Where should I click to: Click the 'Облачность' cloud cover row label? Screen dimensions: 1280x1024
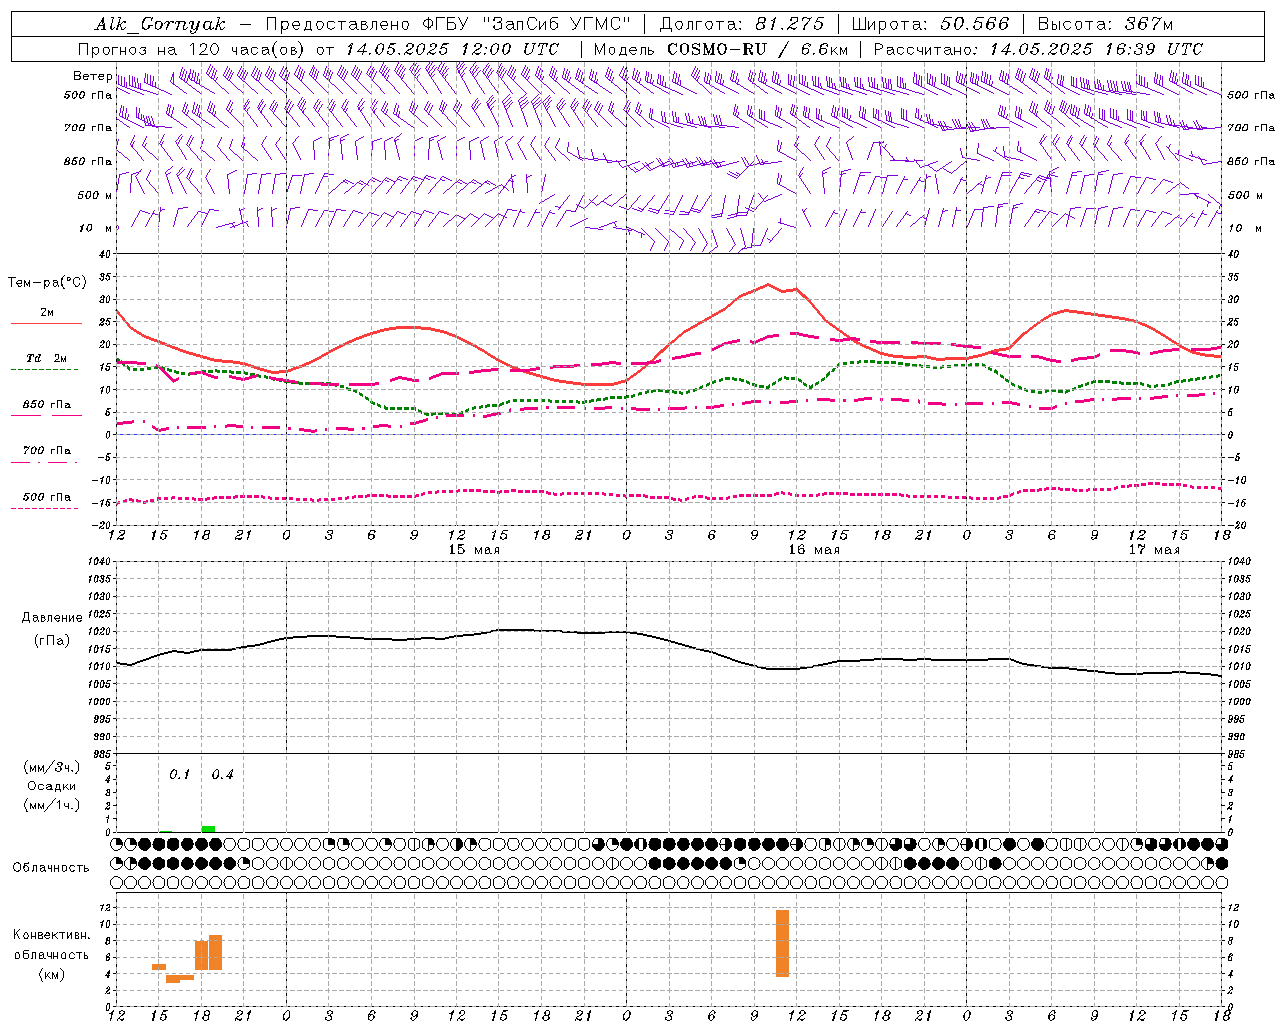(51, 867)
